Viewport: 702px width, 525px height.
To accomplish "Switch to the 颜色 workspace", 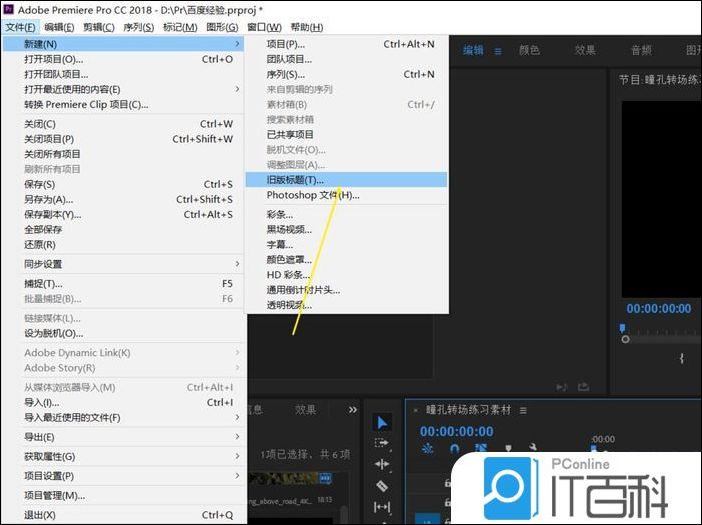I will click(529, 50).
